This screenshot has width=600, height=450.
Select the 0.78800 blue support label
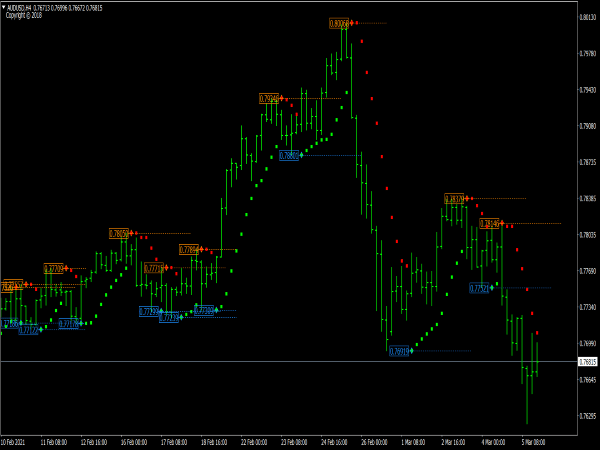tap(289, 155)
